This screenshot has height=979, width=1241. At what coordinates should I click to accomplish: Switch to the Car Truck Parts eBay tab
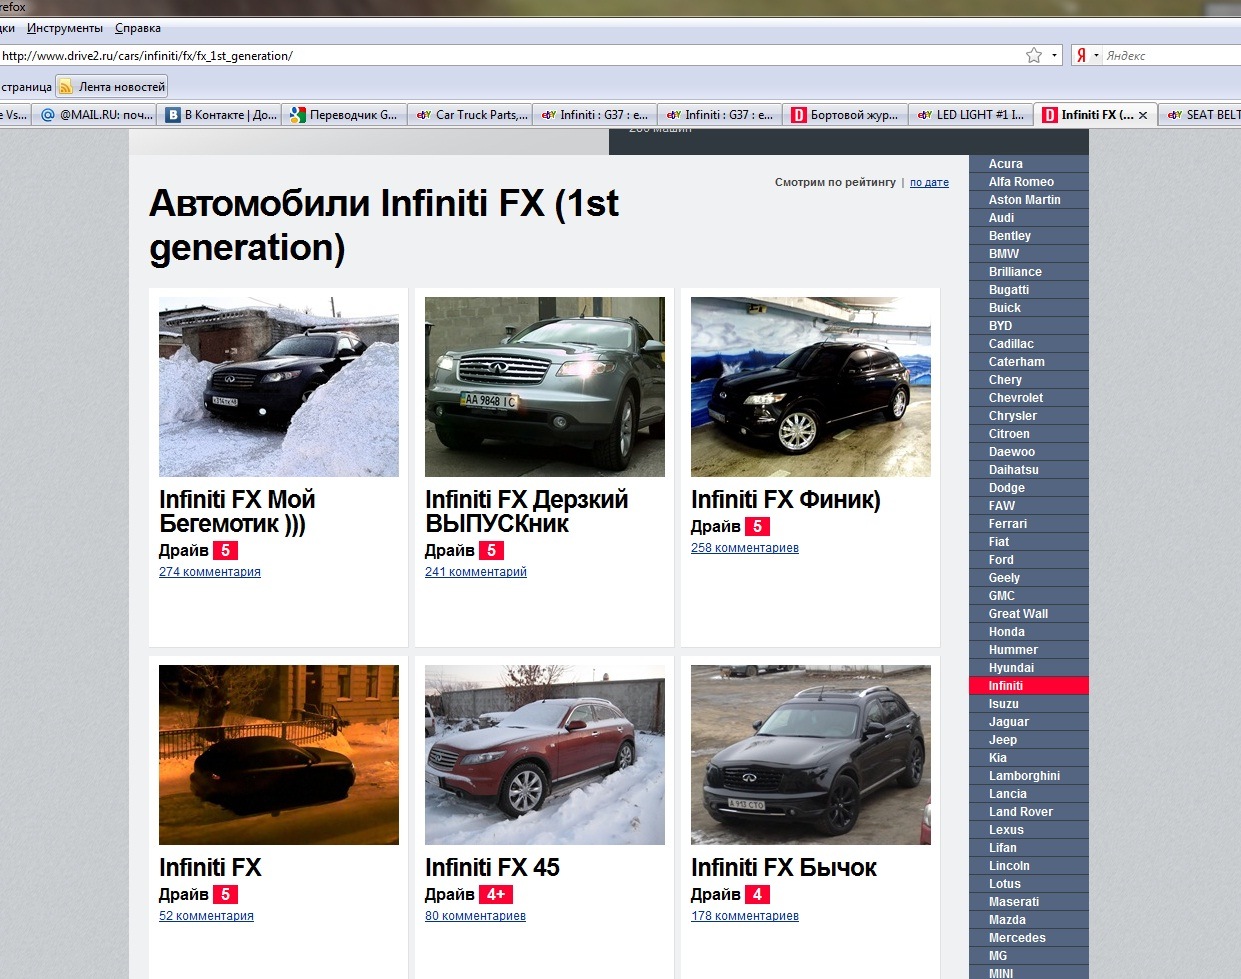click(x=471, y=115)
